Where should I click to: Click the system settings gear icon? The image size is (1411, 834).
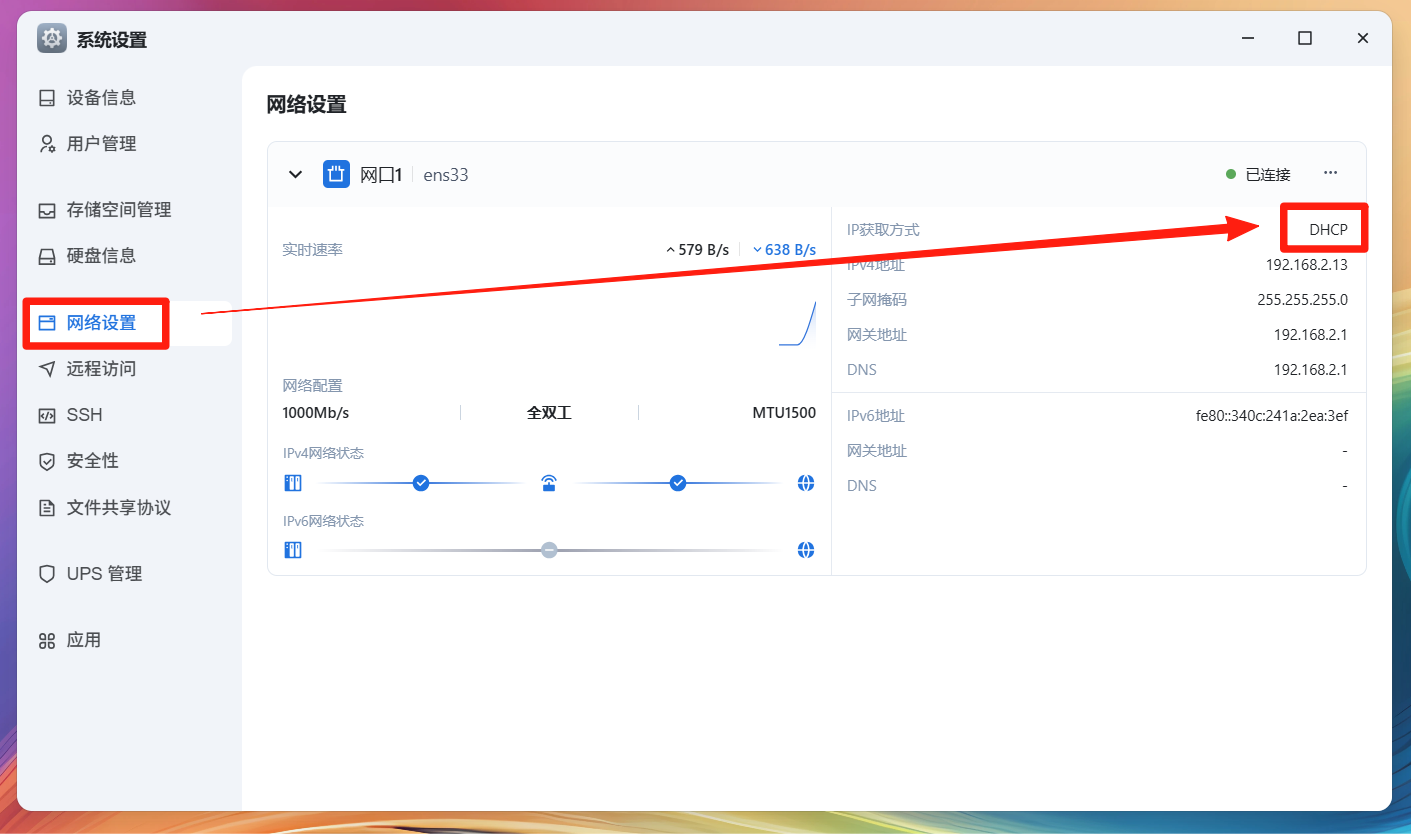(52, 39)
